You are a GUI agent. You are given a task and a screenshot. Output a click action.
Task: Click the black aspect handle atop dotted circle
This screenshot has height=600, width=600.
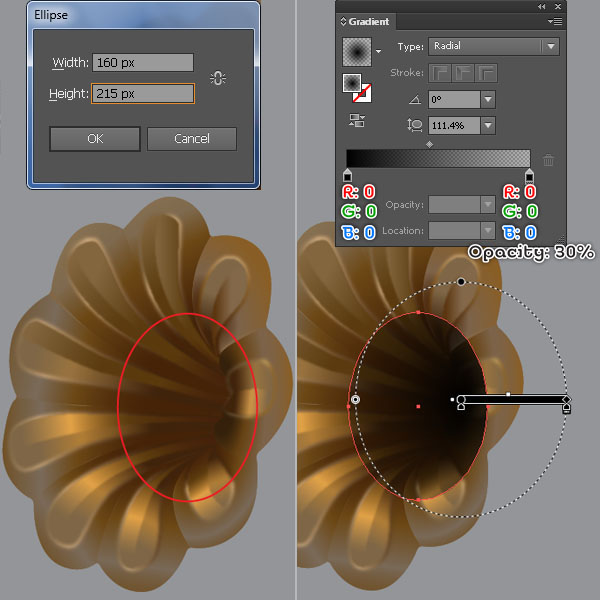(x=461, y=282)
